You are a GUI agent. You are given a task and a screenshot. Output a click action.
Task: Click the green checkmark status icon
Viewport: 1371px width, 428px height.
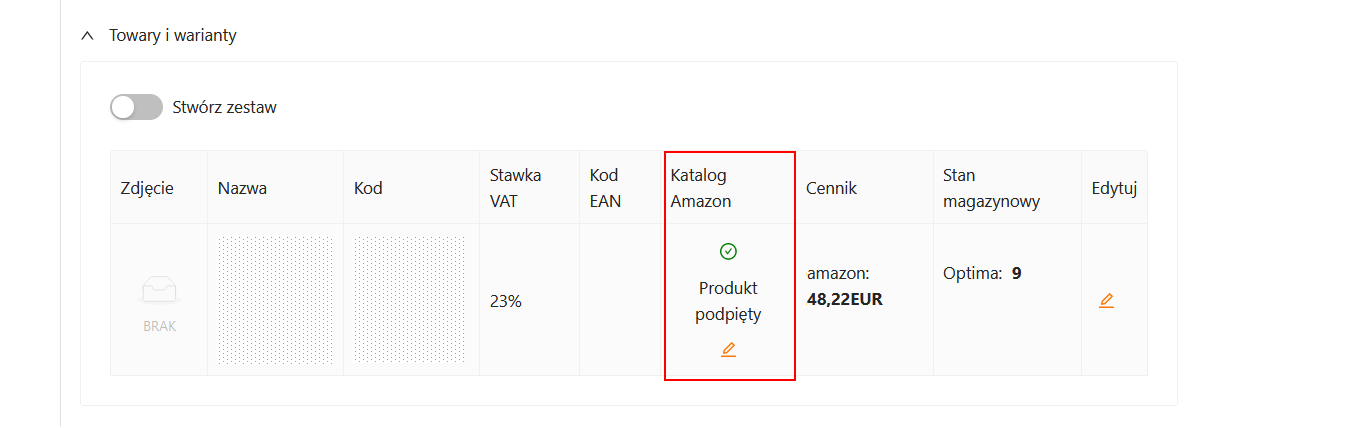[728, 251]
